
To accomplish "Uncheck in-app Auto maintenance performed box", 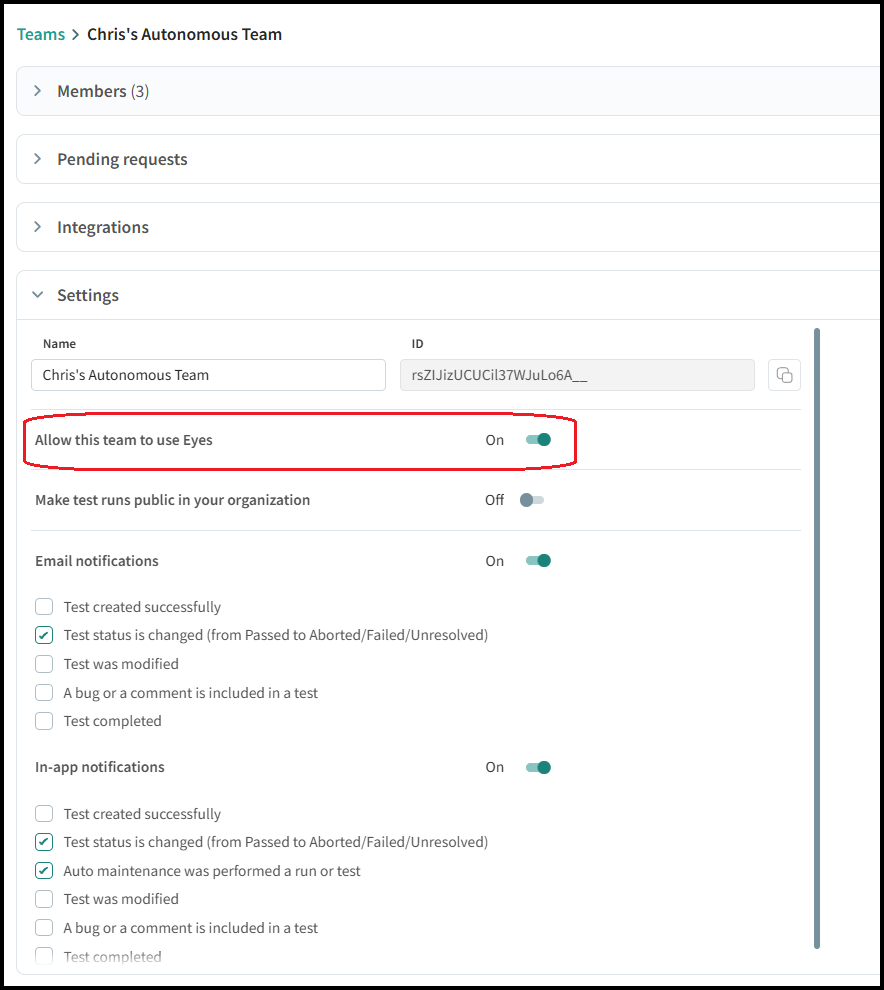I will (x=44, y=871).
